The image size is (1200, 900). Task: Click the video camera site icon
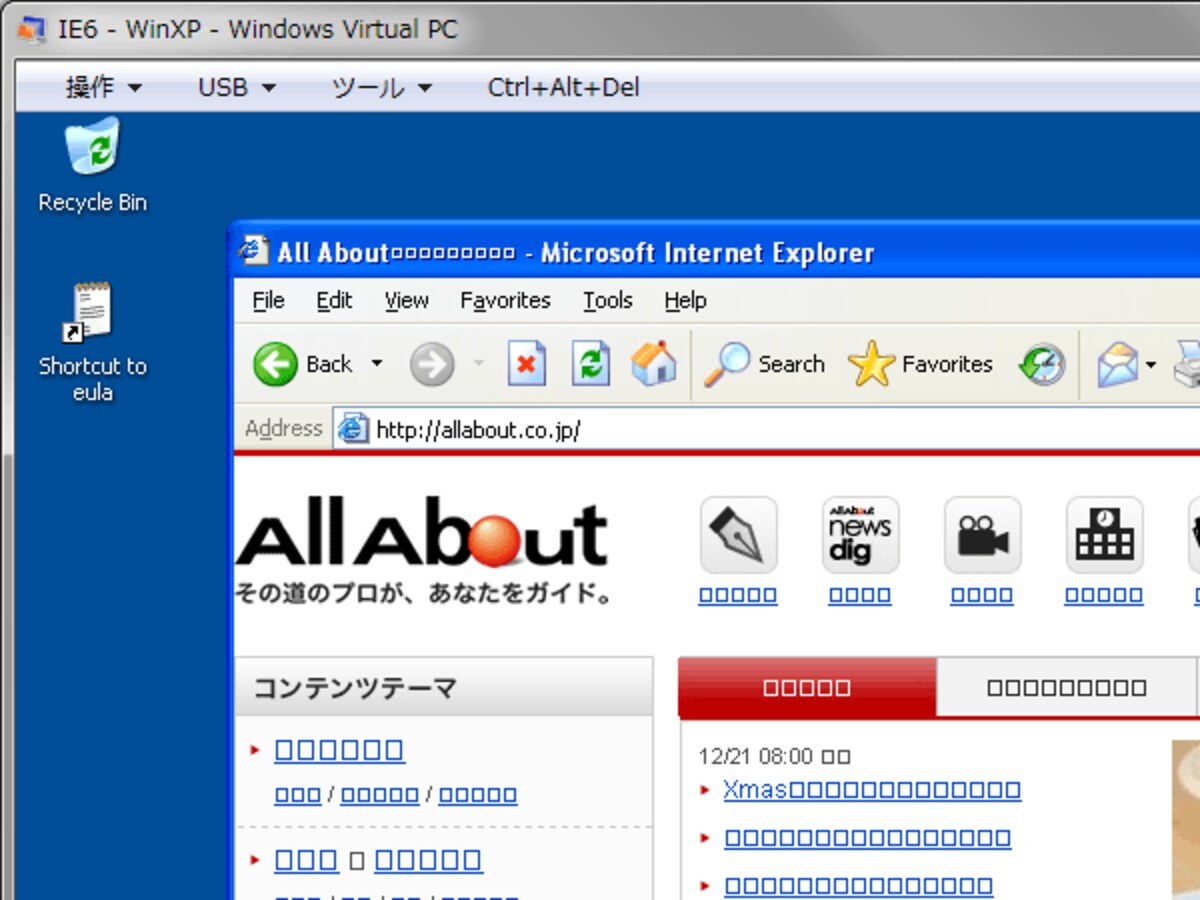pos(982,535)
